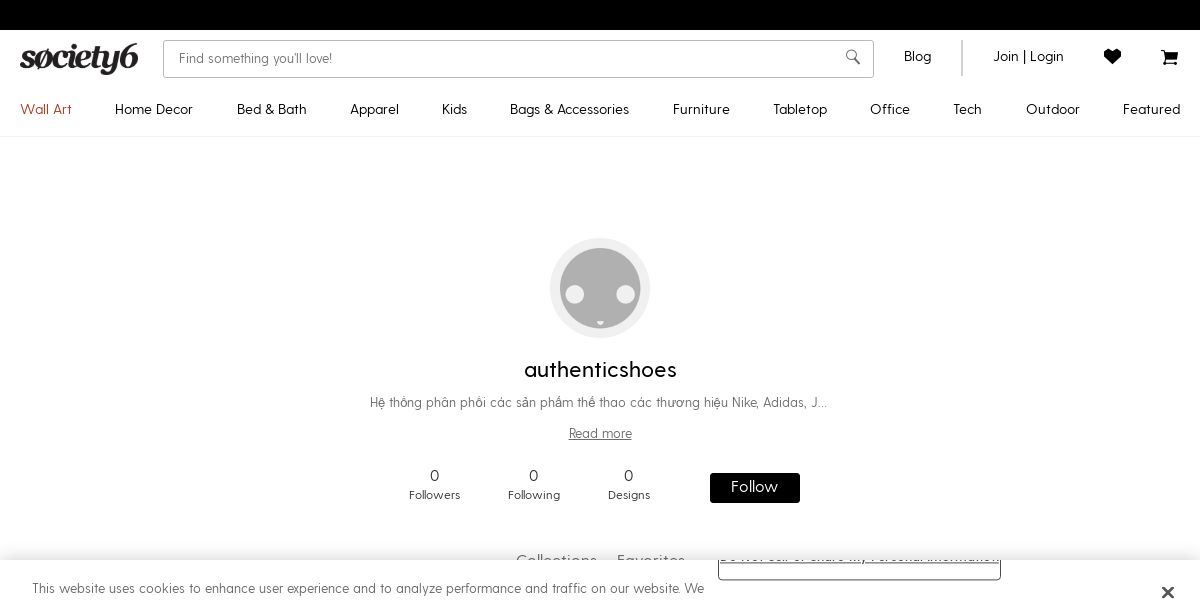
Task: Open the Furniture category
Action: 701,110
